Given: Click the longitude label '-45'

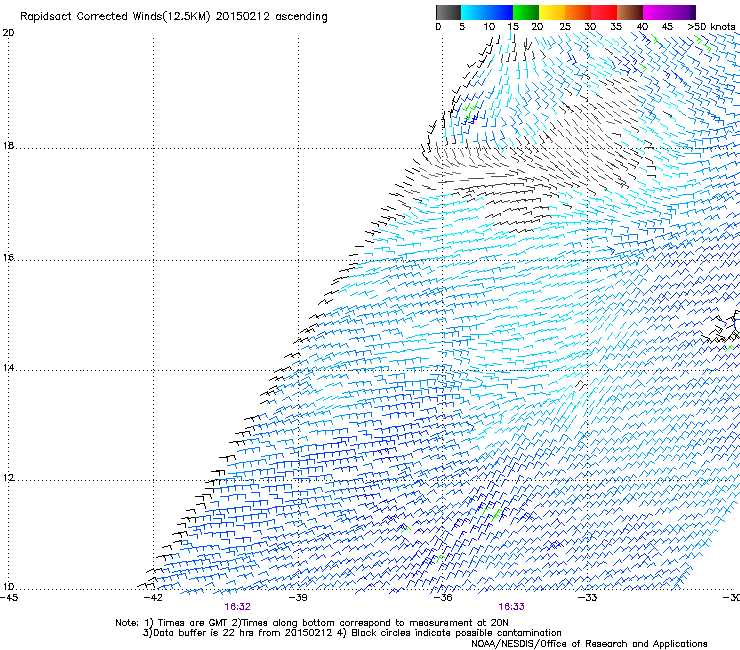Looking at the screenshot, I should pos(9,598).
